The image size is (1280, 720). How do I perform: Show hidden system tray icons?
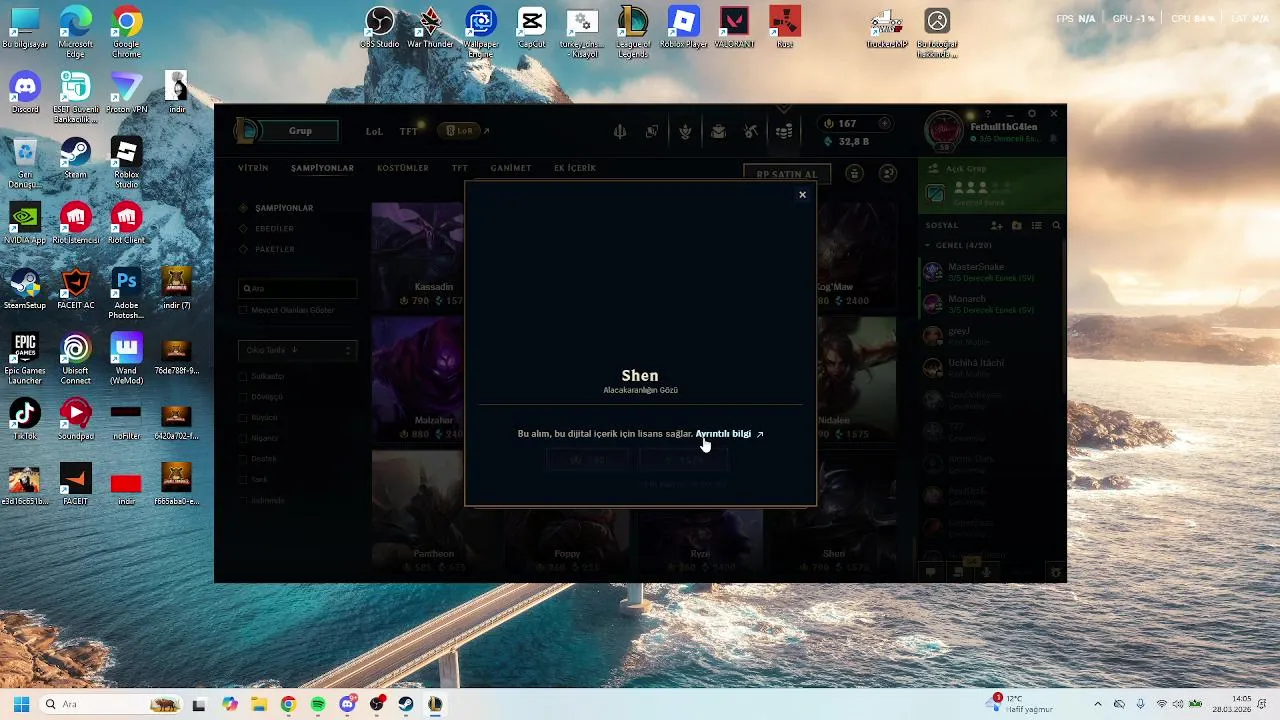pyautogui.click(x=1097, y=704)
